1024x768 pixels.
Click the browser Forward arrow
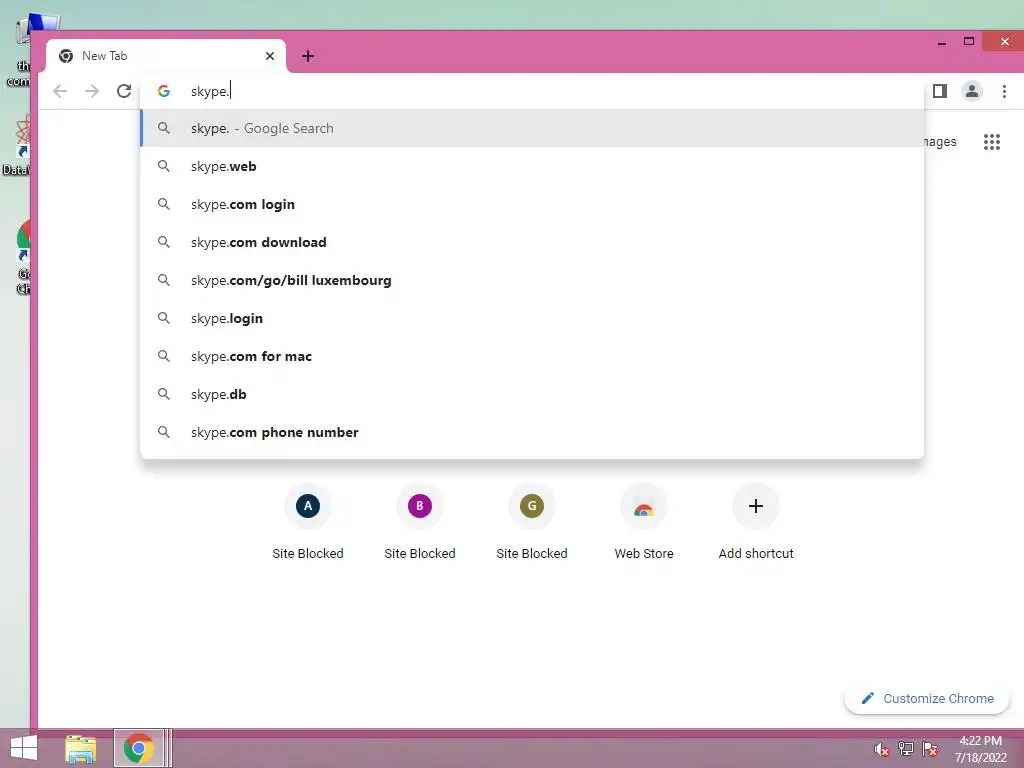[92, 91]
